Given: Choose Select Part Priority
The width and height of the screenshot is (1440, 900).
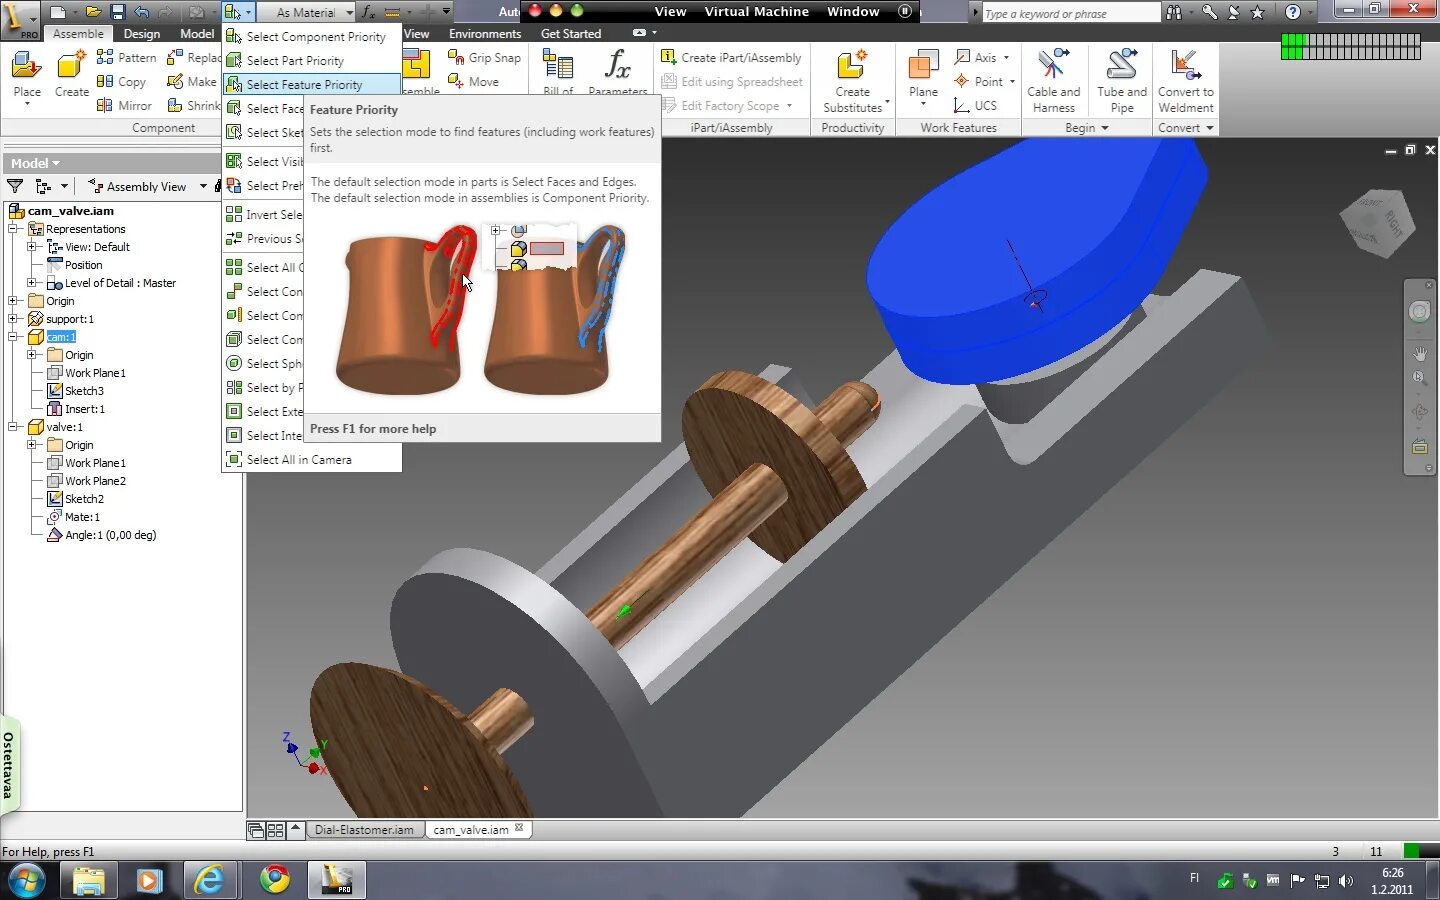Looking at the screenshot, I should pos(312,60).
